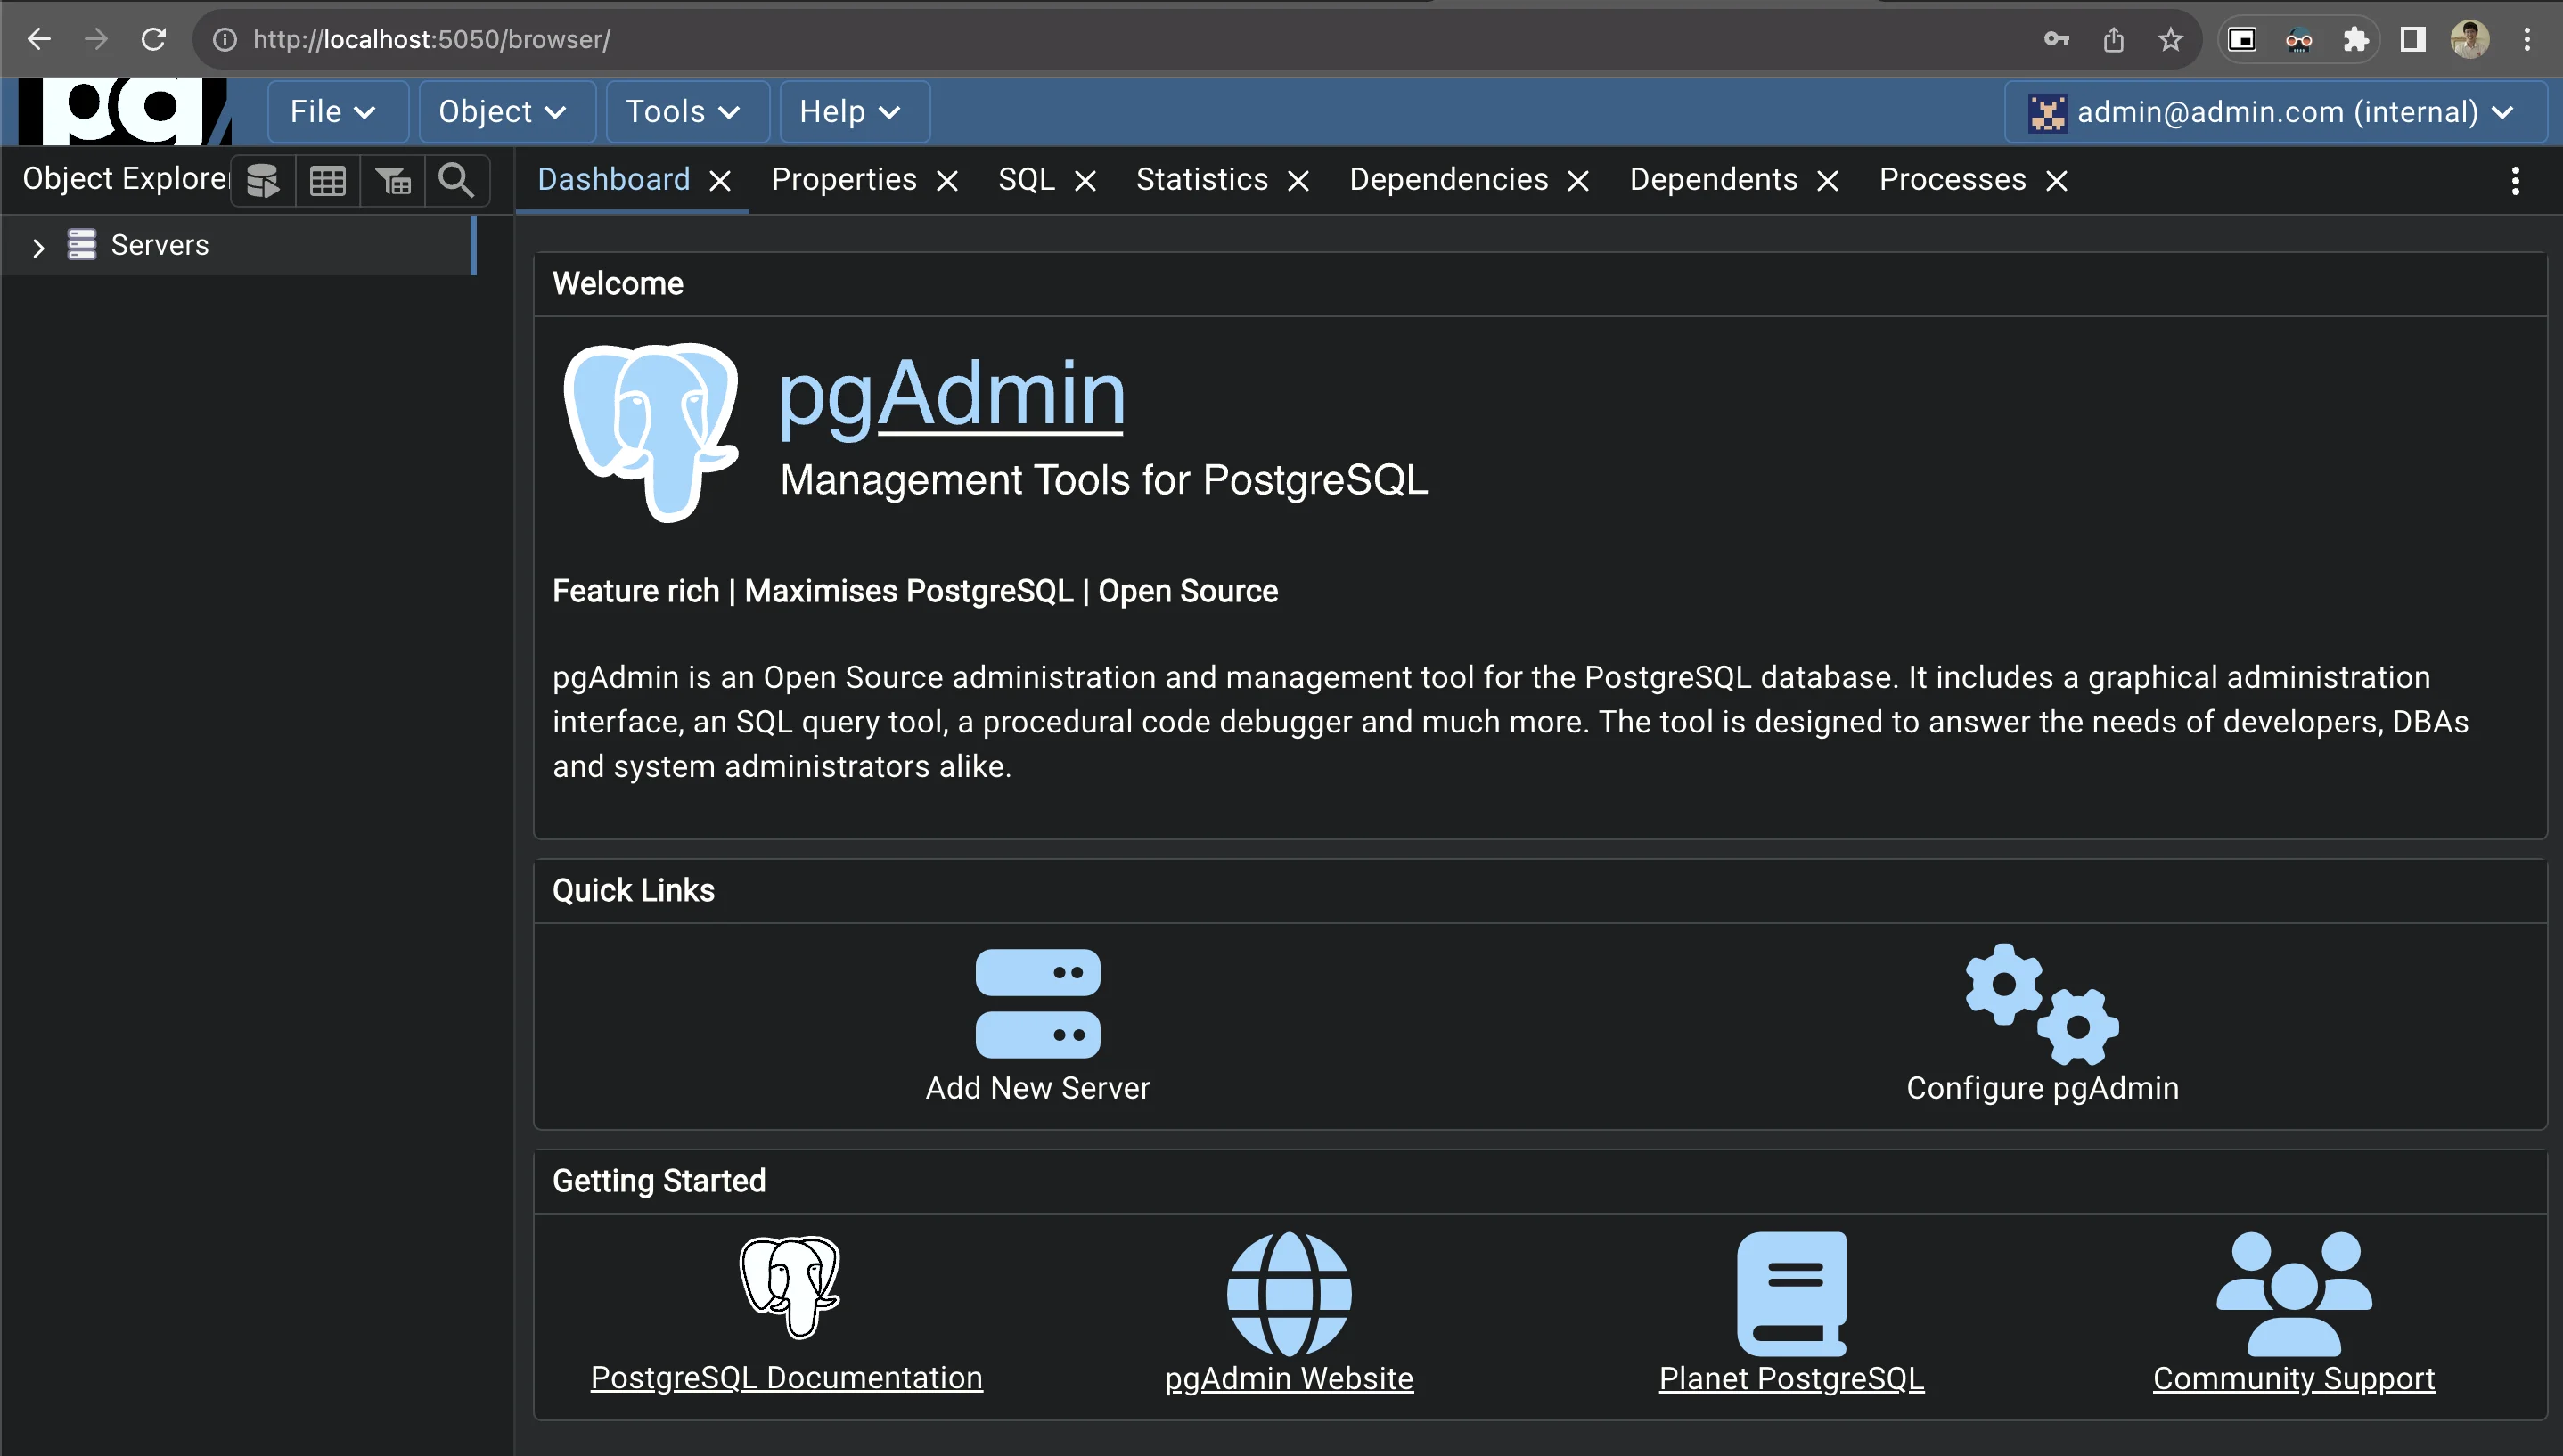Switch to the Dependencies tab

click(1449, 179)
